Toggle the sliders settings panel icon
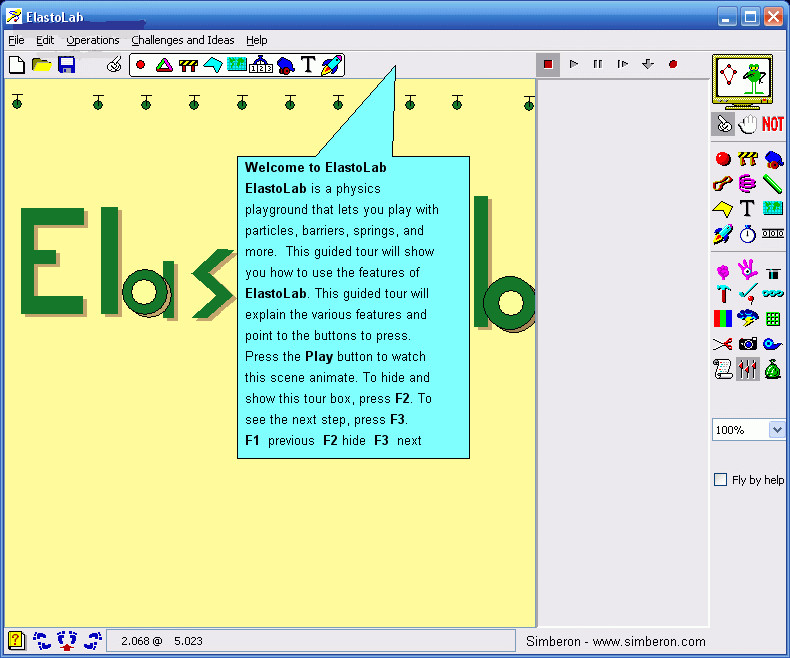 pyautogui.click(x=748, y=369)
